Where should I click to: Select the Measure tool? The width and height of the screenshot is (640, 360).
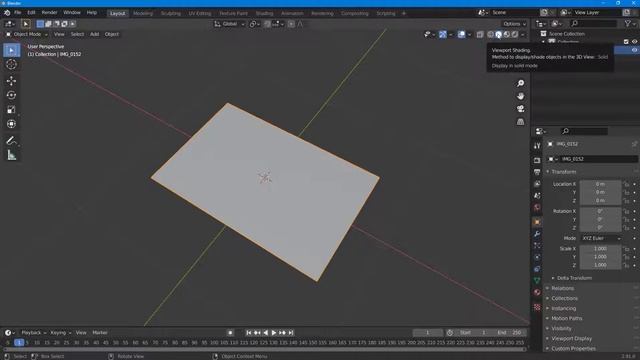(11, 155)
